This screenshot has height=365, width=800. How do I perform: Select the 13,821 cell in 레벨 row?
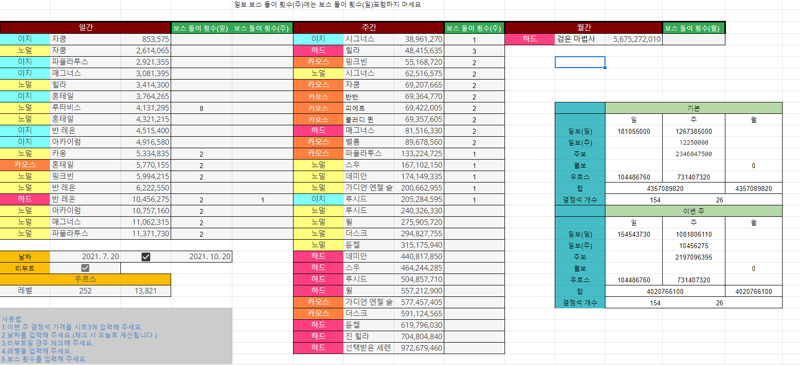(145, 291)
